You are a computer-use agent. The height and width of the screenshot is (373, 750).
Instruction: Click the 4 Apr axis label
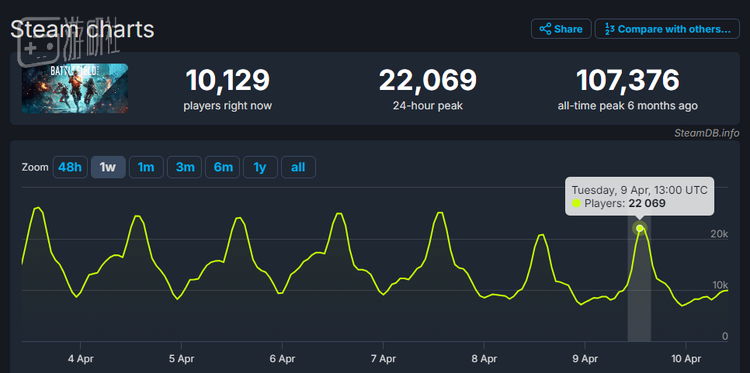pyautogui.click(x=80, y=359)
